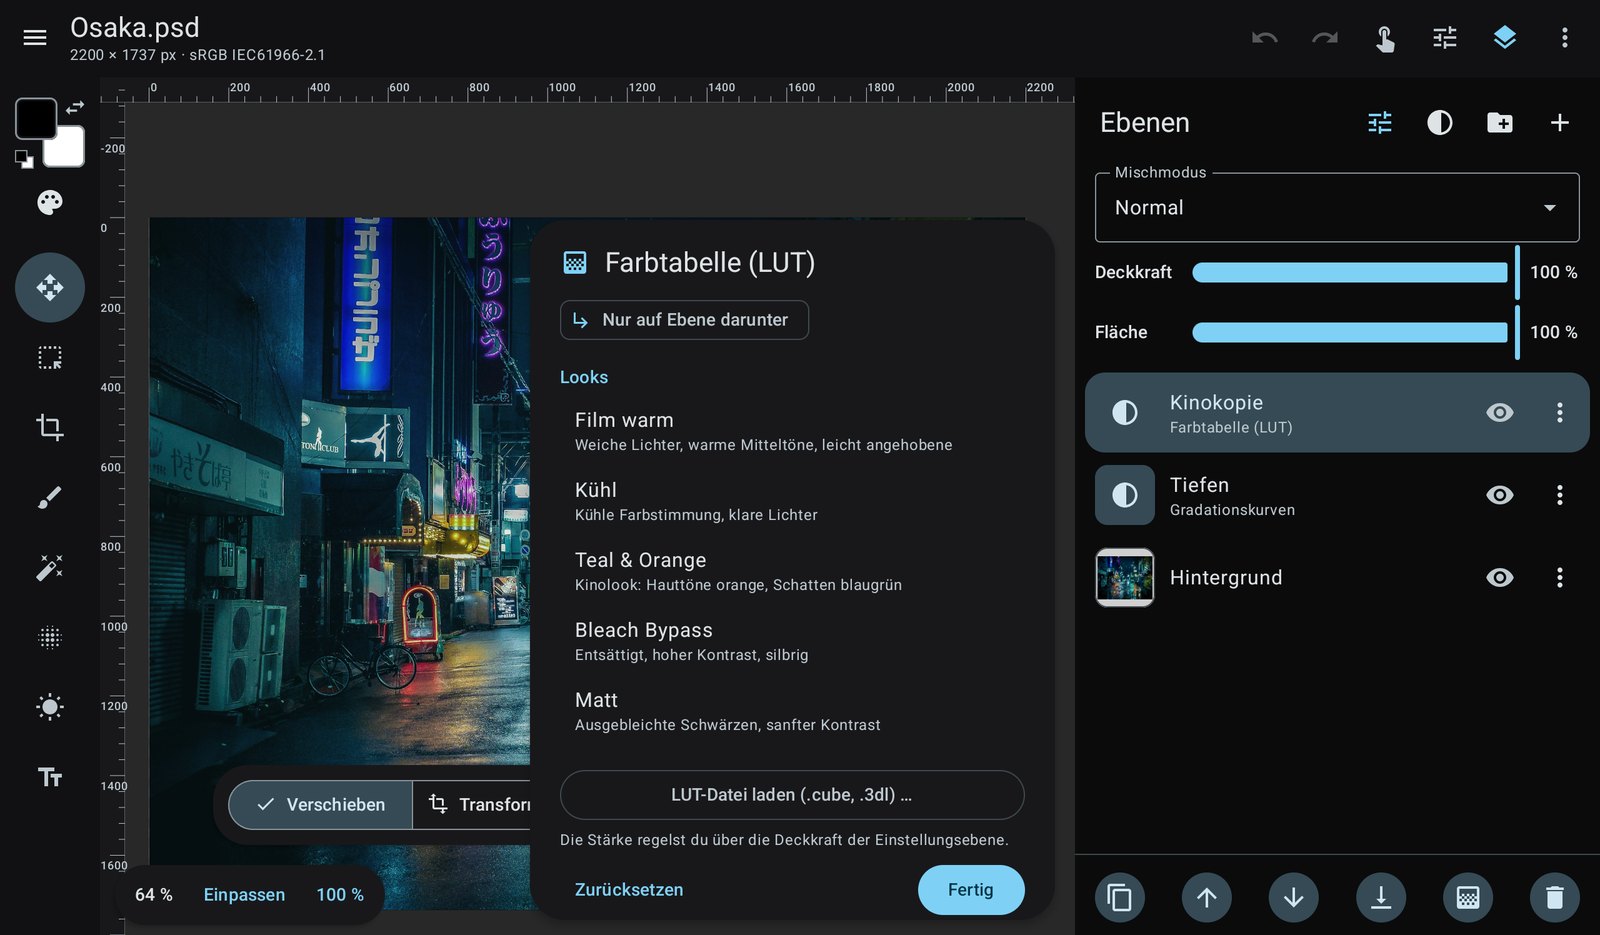Toggle 'Nur auf Ebene darunter' clipping
The image size is (1600, 935).
click(x=684, y=320)
